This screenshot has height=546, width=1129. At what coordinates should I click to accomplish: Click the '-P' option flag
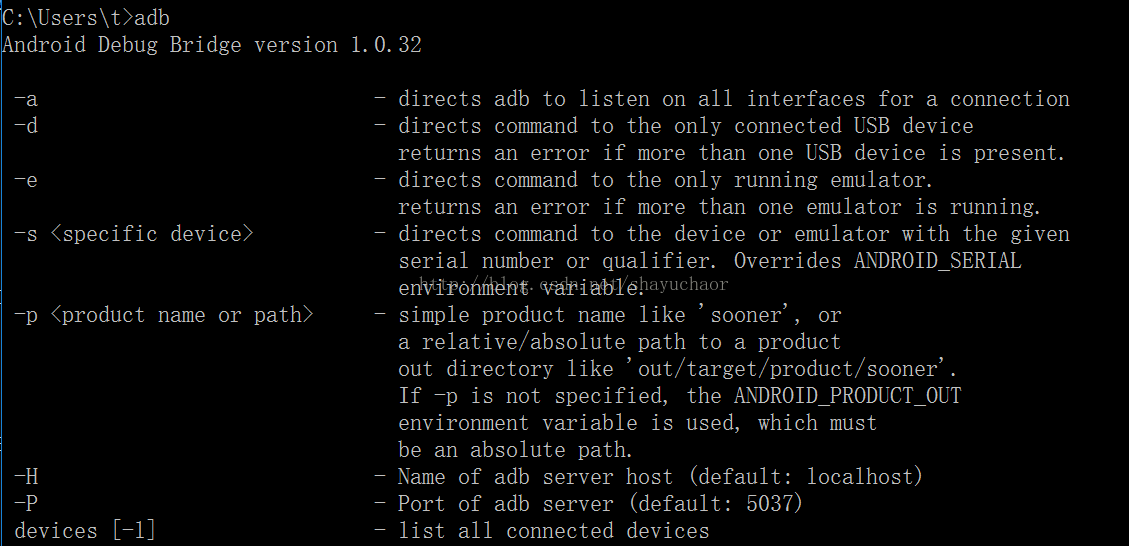26,504
